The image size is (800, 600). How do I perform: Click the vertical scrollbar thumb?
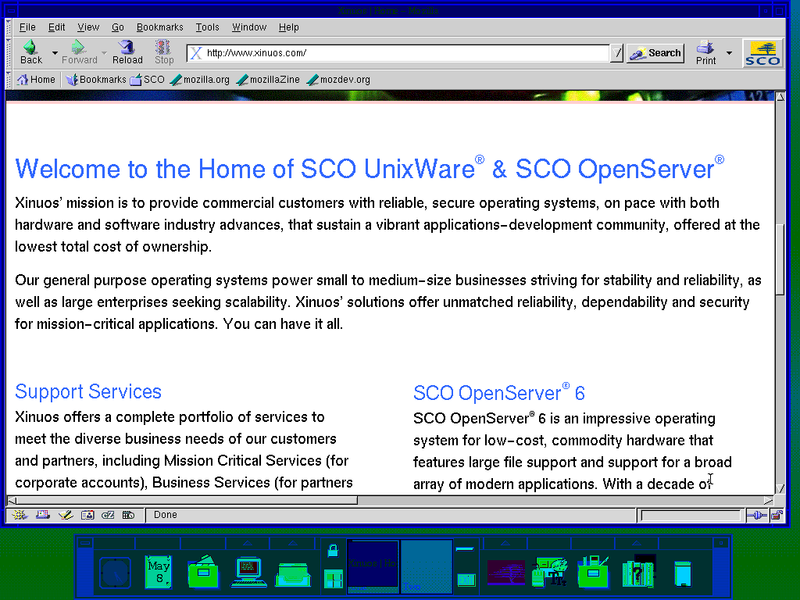[x=780, y=259]
